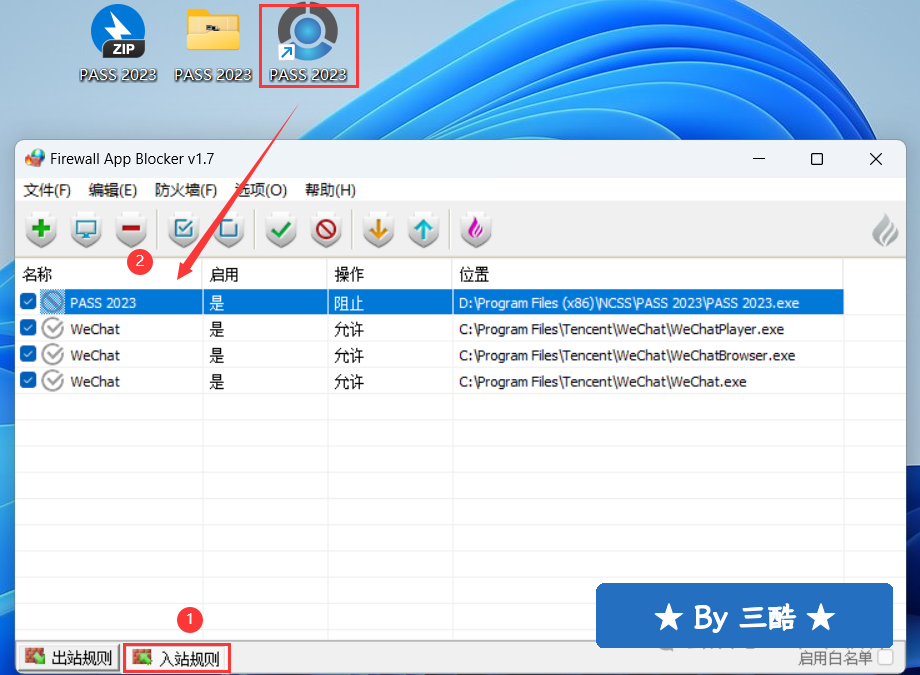Click the Tencent\WeChat\WeChat.exe path cell

pos(648,381)
